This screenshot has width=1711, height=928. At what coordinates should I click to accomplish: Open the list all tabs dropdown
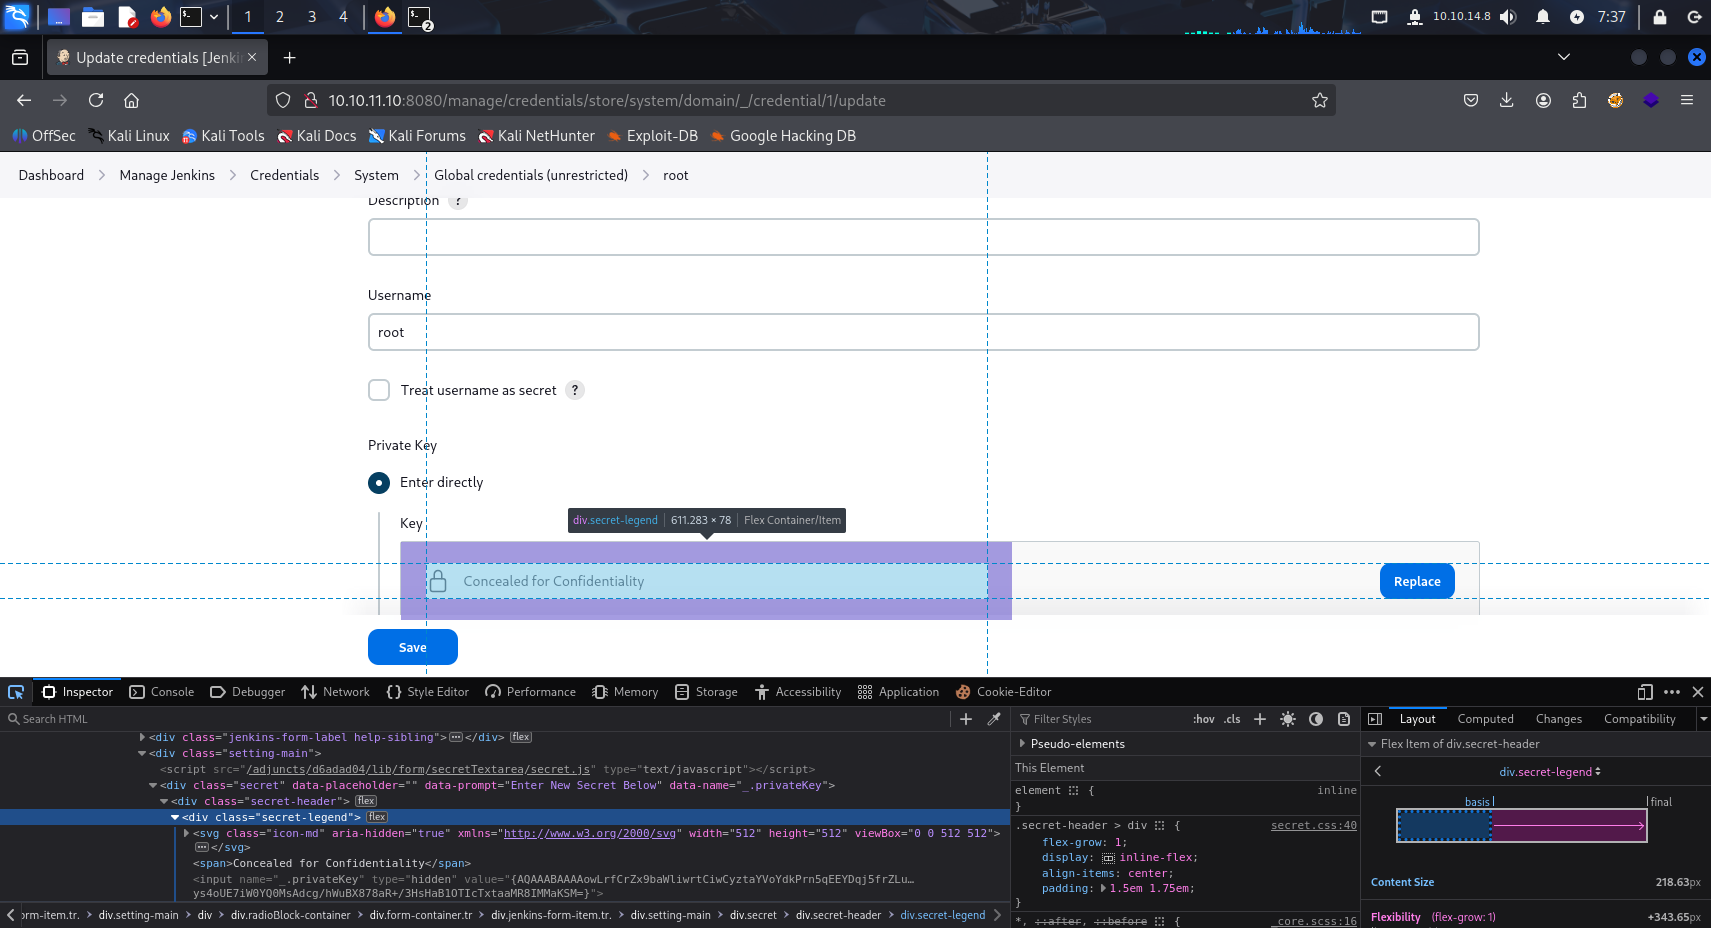point(1564,57)
